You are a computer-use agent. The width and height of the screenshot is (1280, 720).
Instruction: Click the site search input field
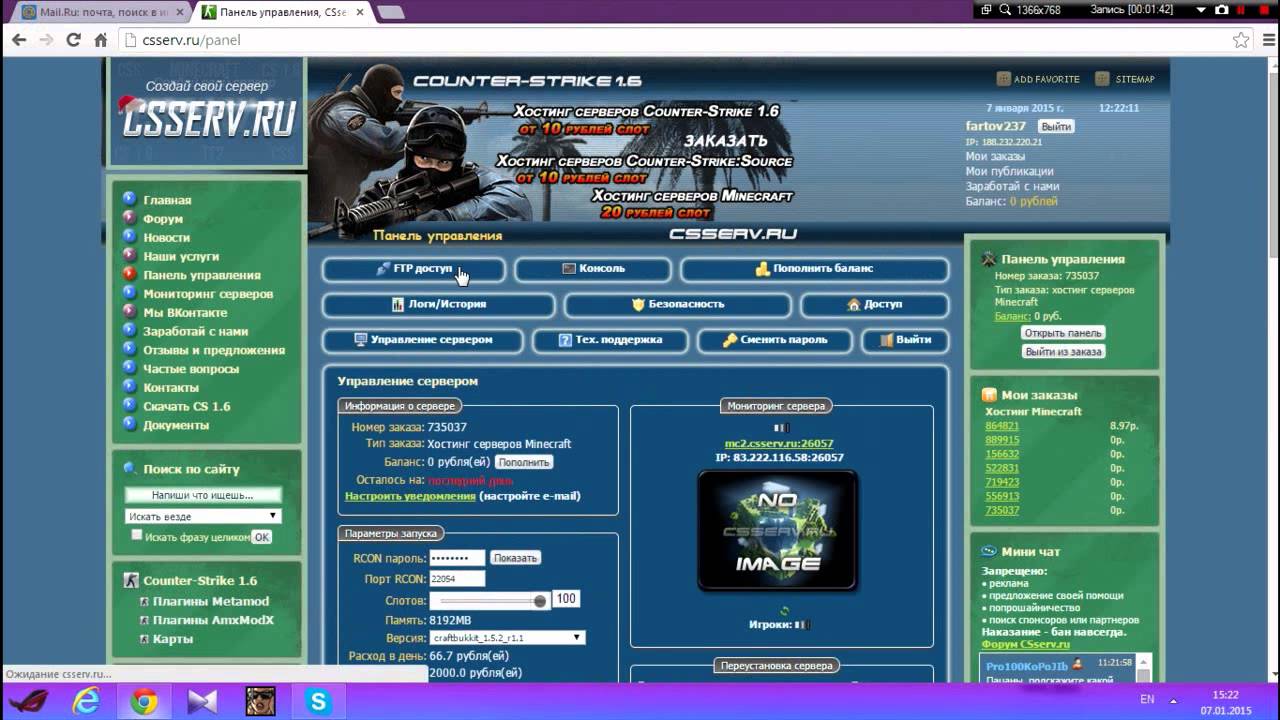(203, 495)
